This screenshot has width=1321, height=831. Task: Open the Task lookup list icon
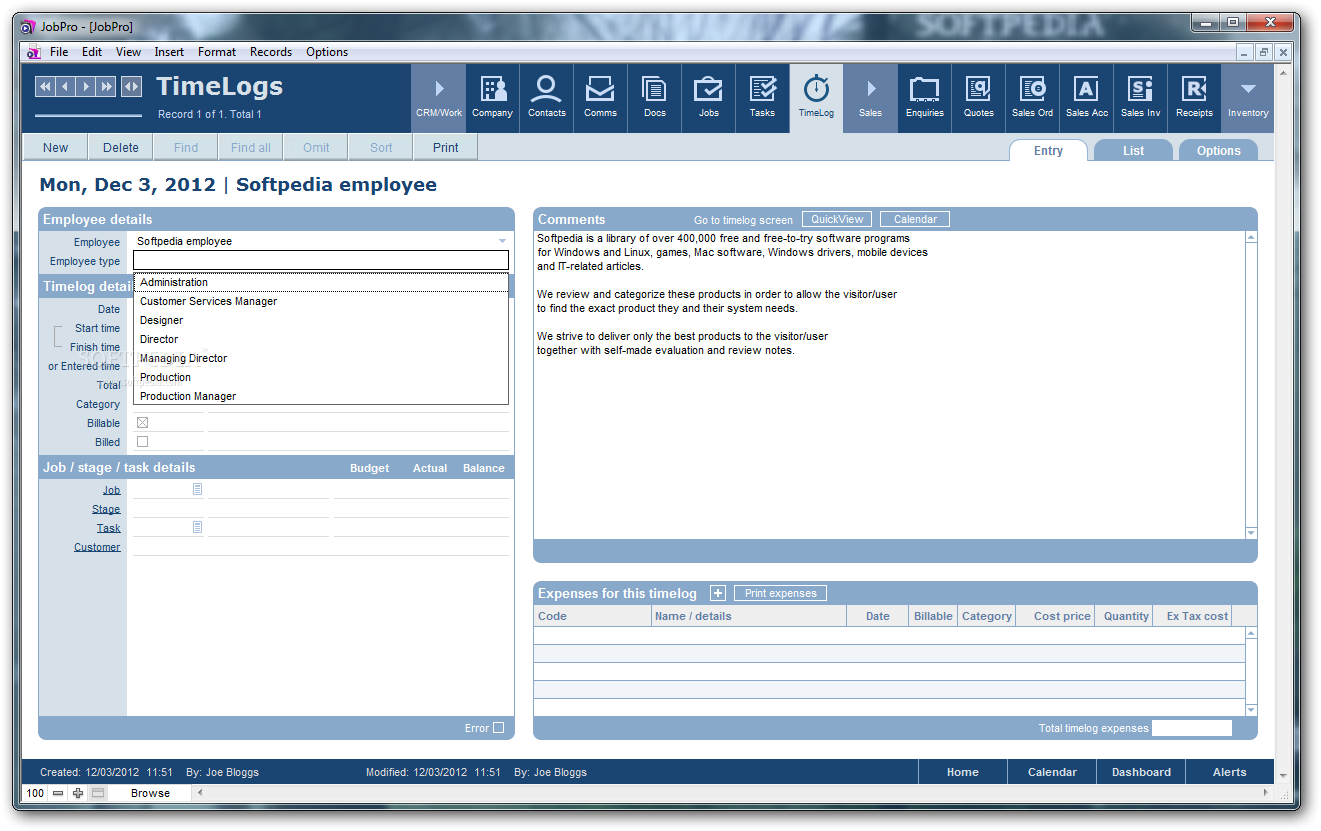[198, 527]
